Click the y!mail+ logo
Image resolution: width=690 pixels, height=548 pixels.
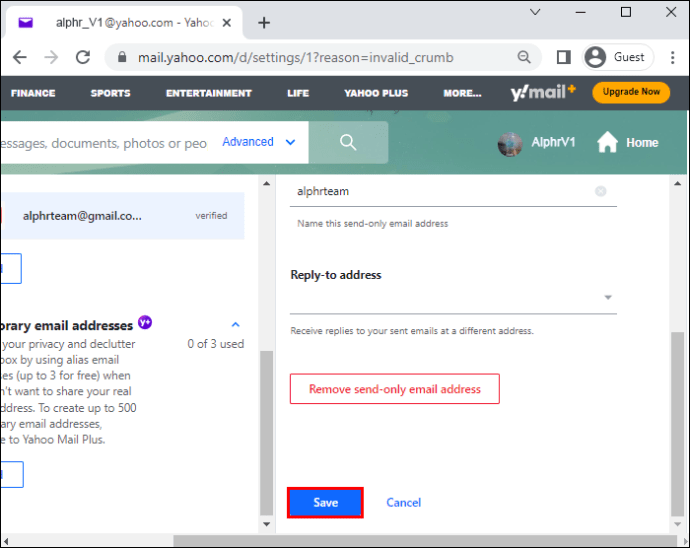(543, 92)
